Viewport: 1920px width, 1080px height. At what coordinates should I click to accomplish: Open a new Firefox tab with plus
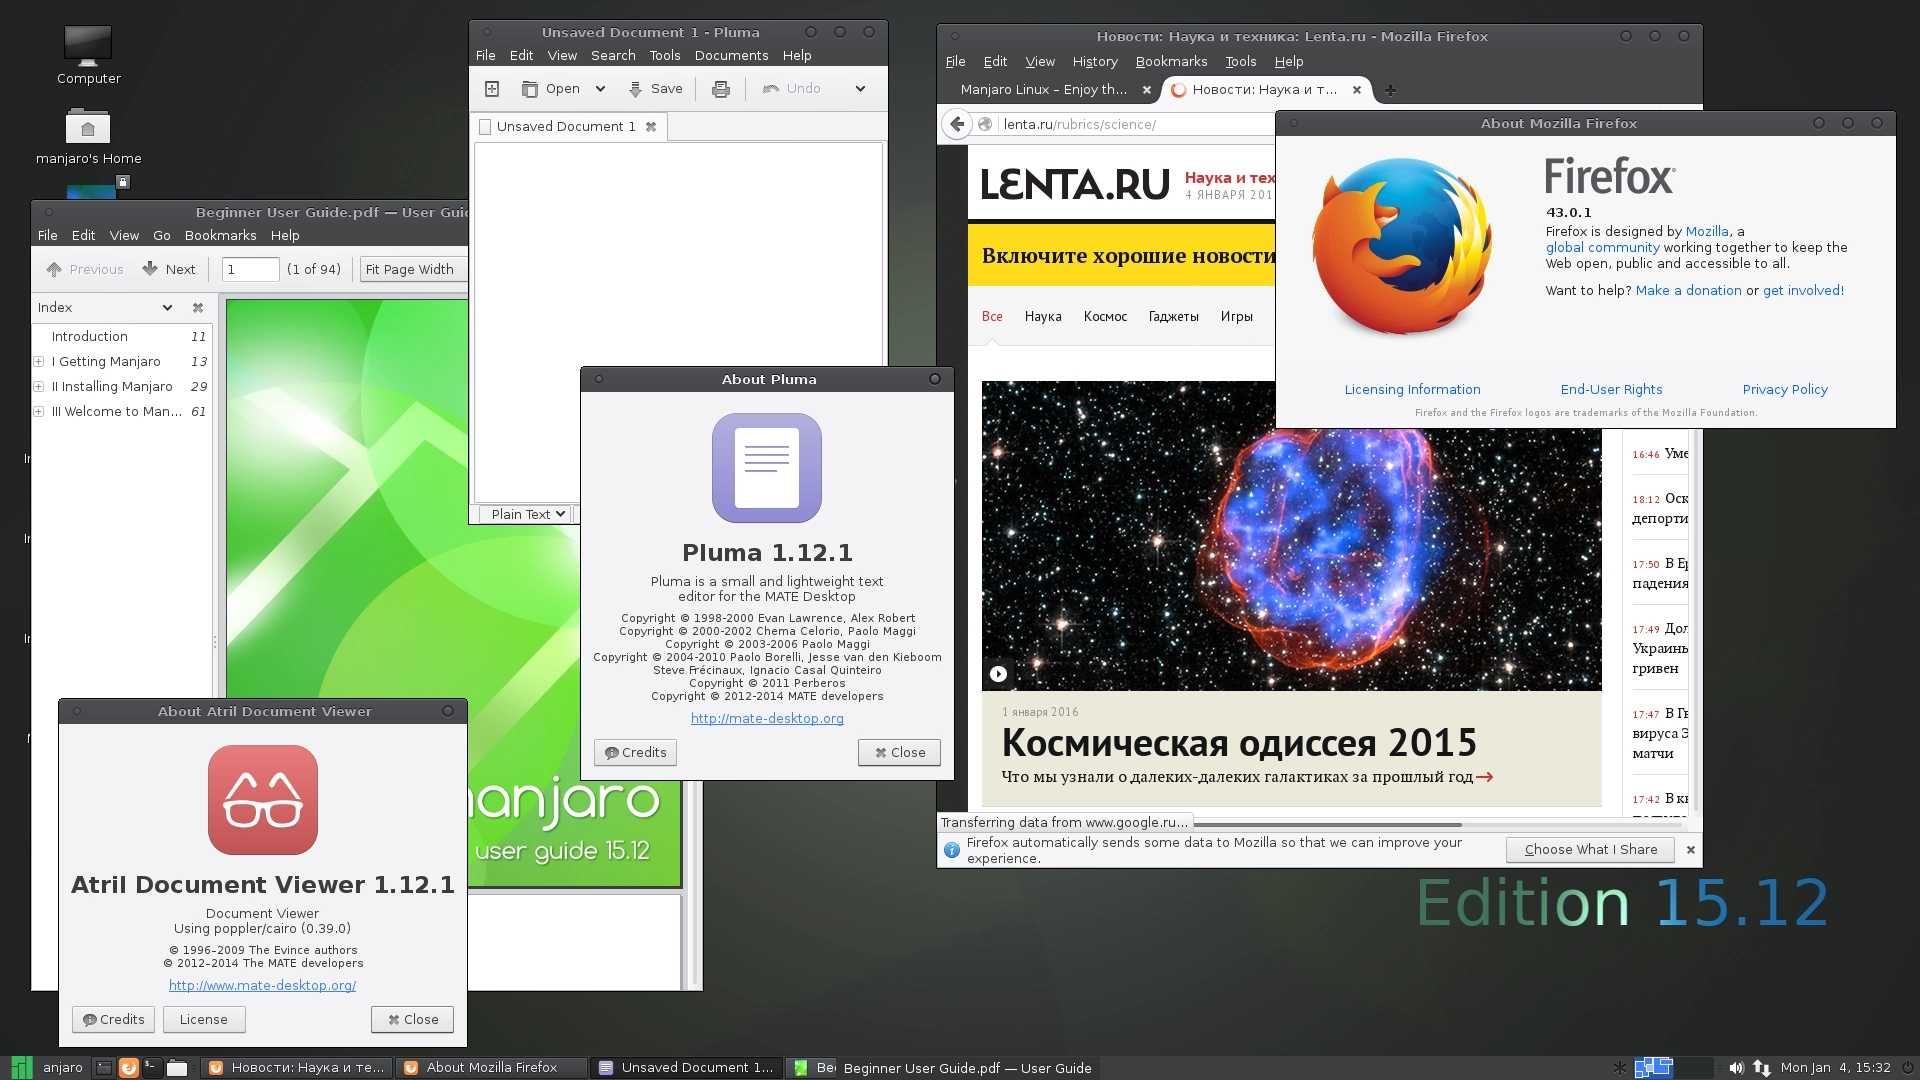coord(1390,90)
